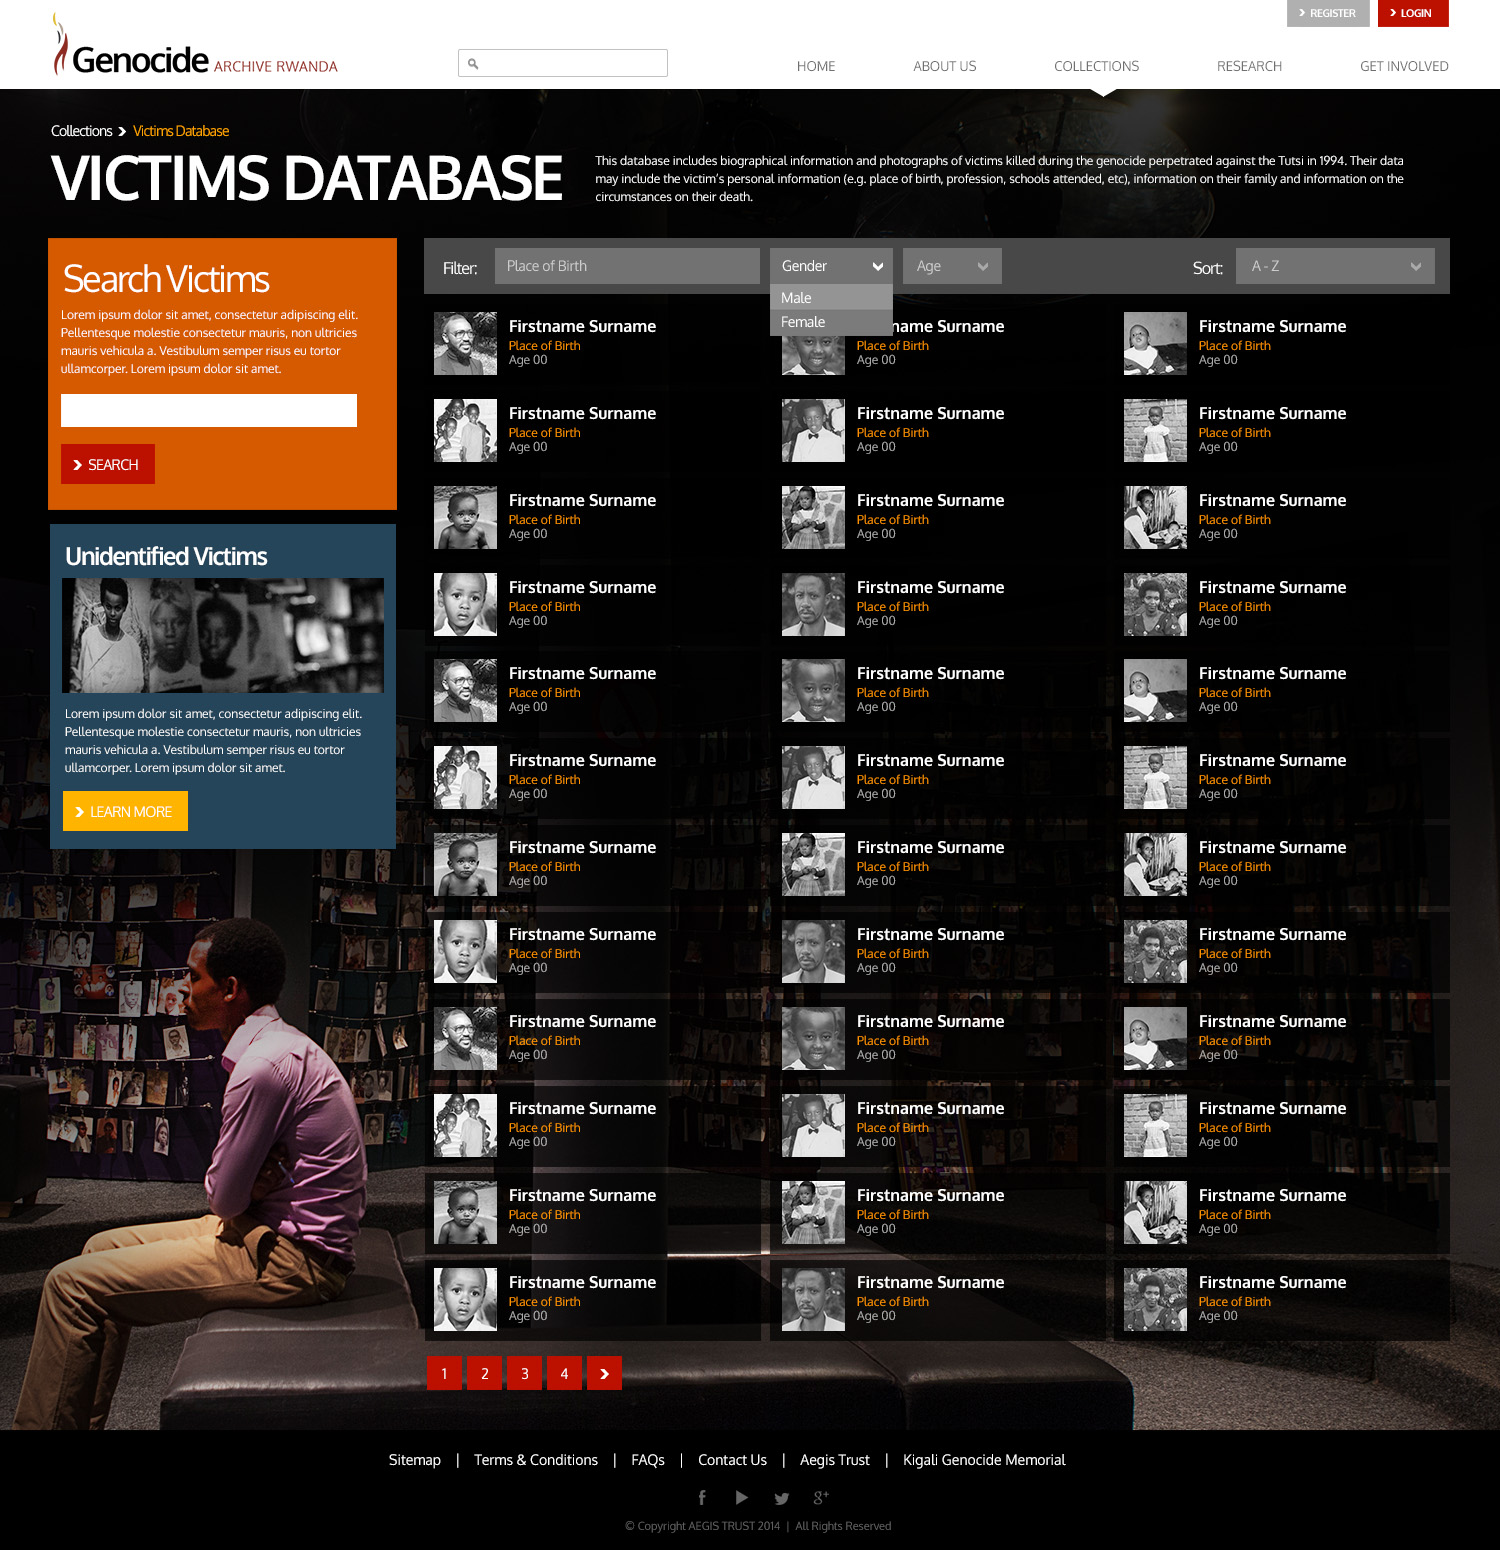1500x1550 pixels.
Task: Open the A - Z sort dropdown
Action: pos(1334,266)
